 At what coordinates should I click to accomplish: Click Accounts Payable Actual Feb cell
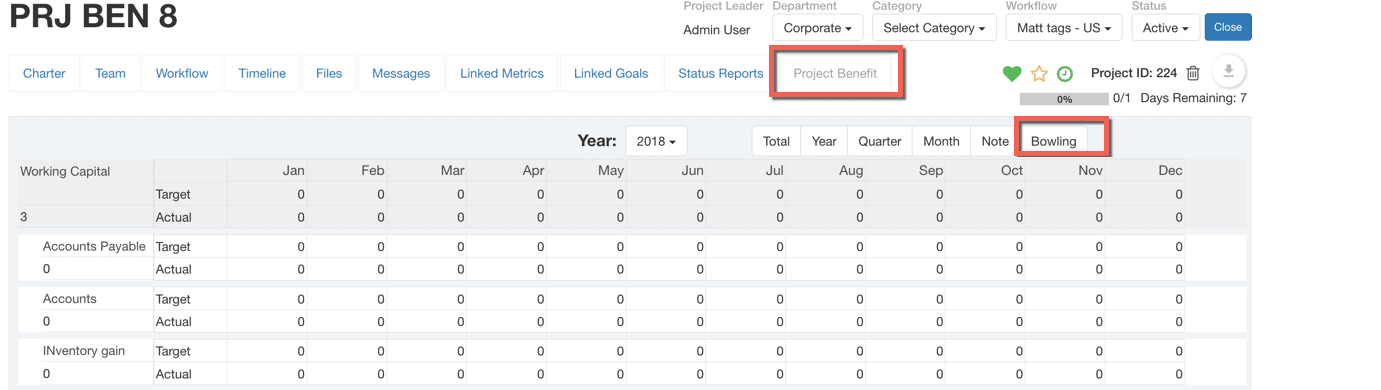coord(347,269)
